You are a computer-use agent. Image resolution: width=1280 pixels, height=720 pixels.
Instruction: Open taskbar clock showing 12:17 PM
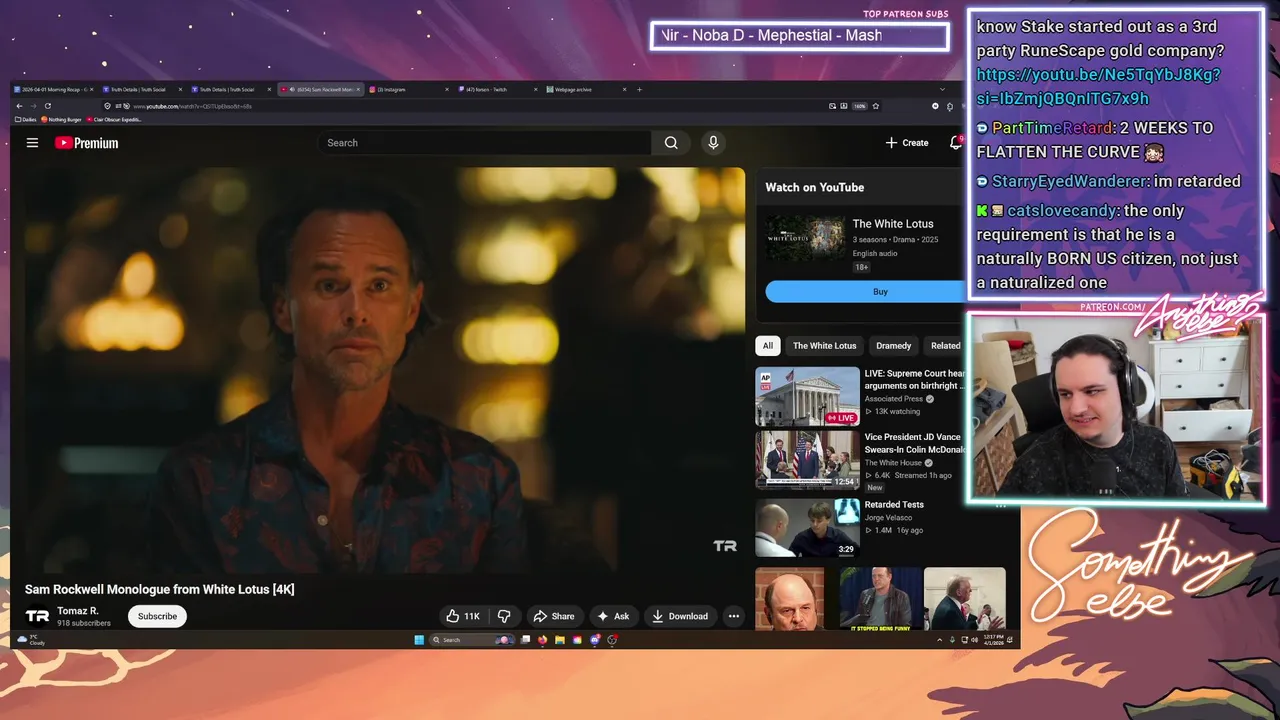pos(993,640)
